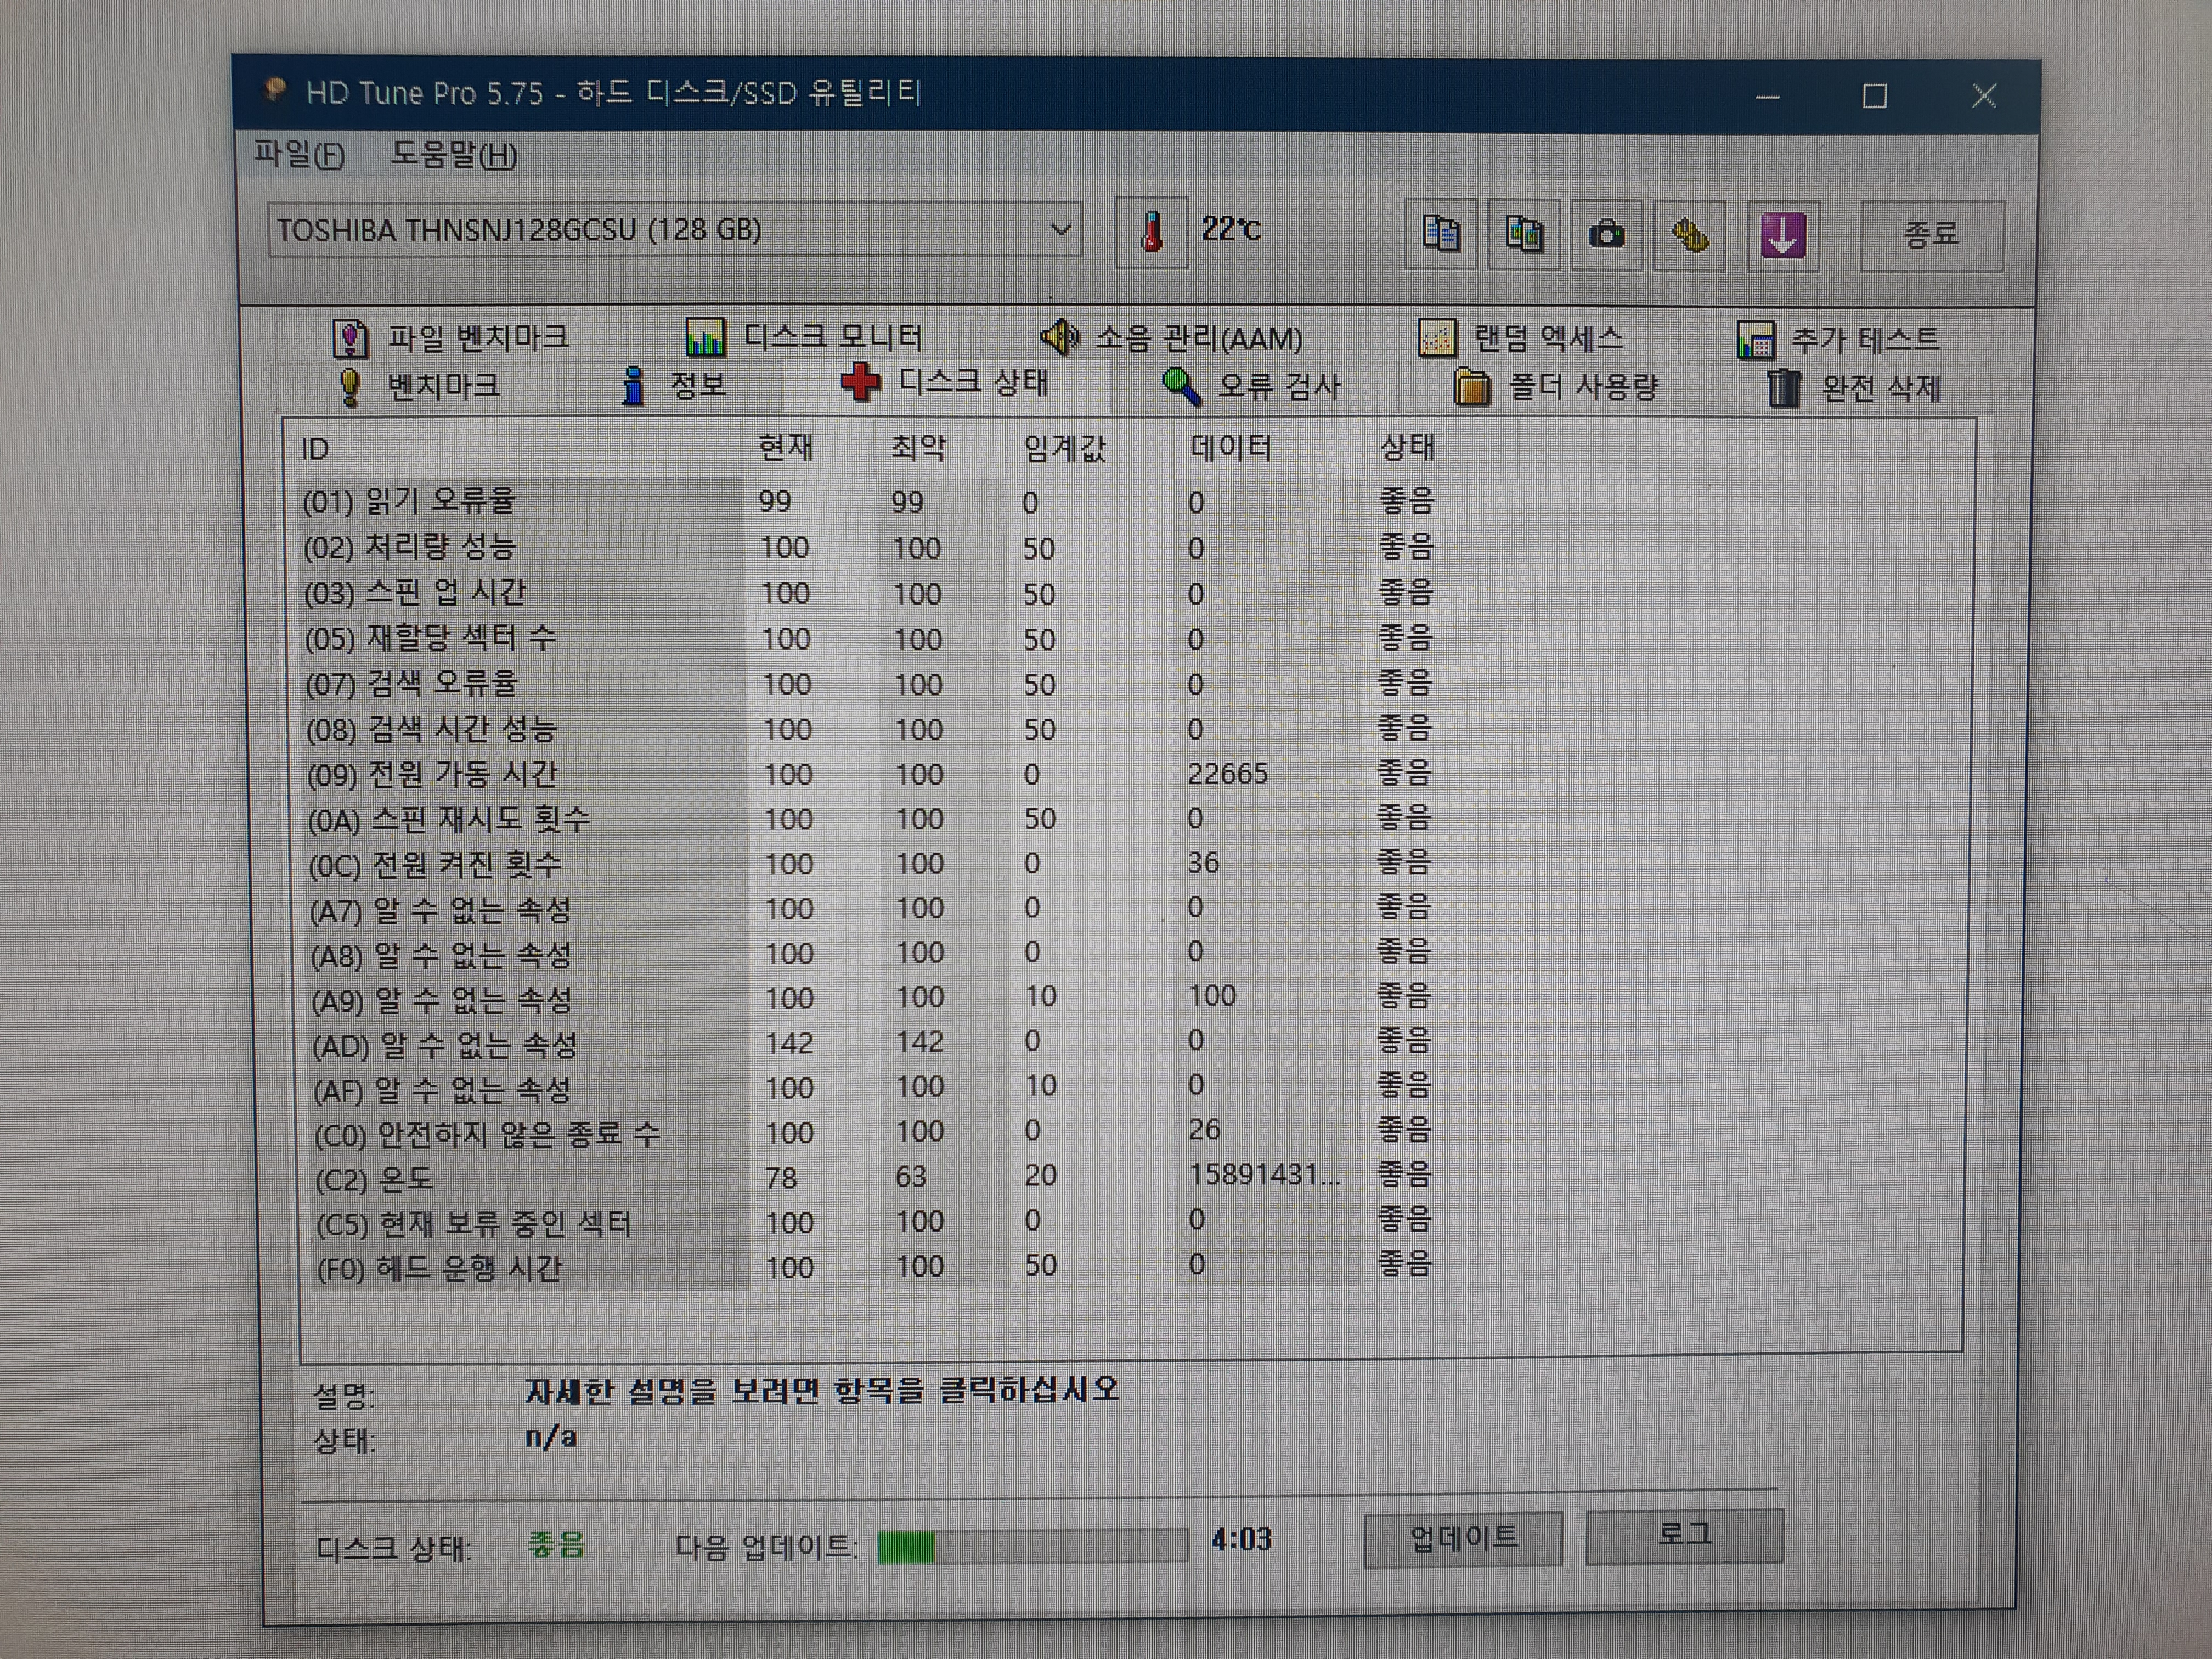2212x1659 pixels.
Task: Click the HD Tune Pro title bar app icon
Action: click(x=274, y=92)
